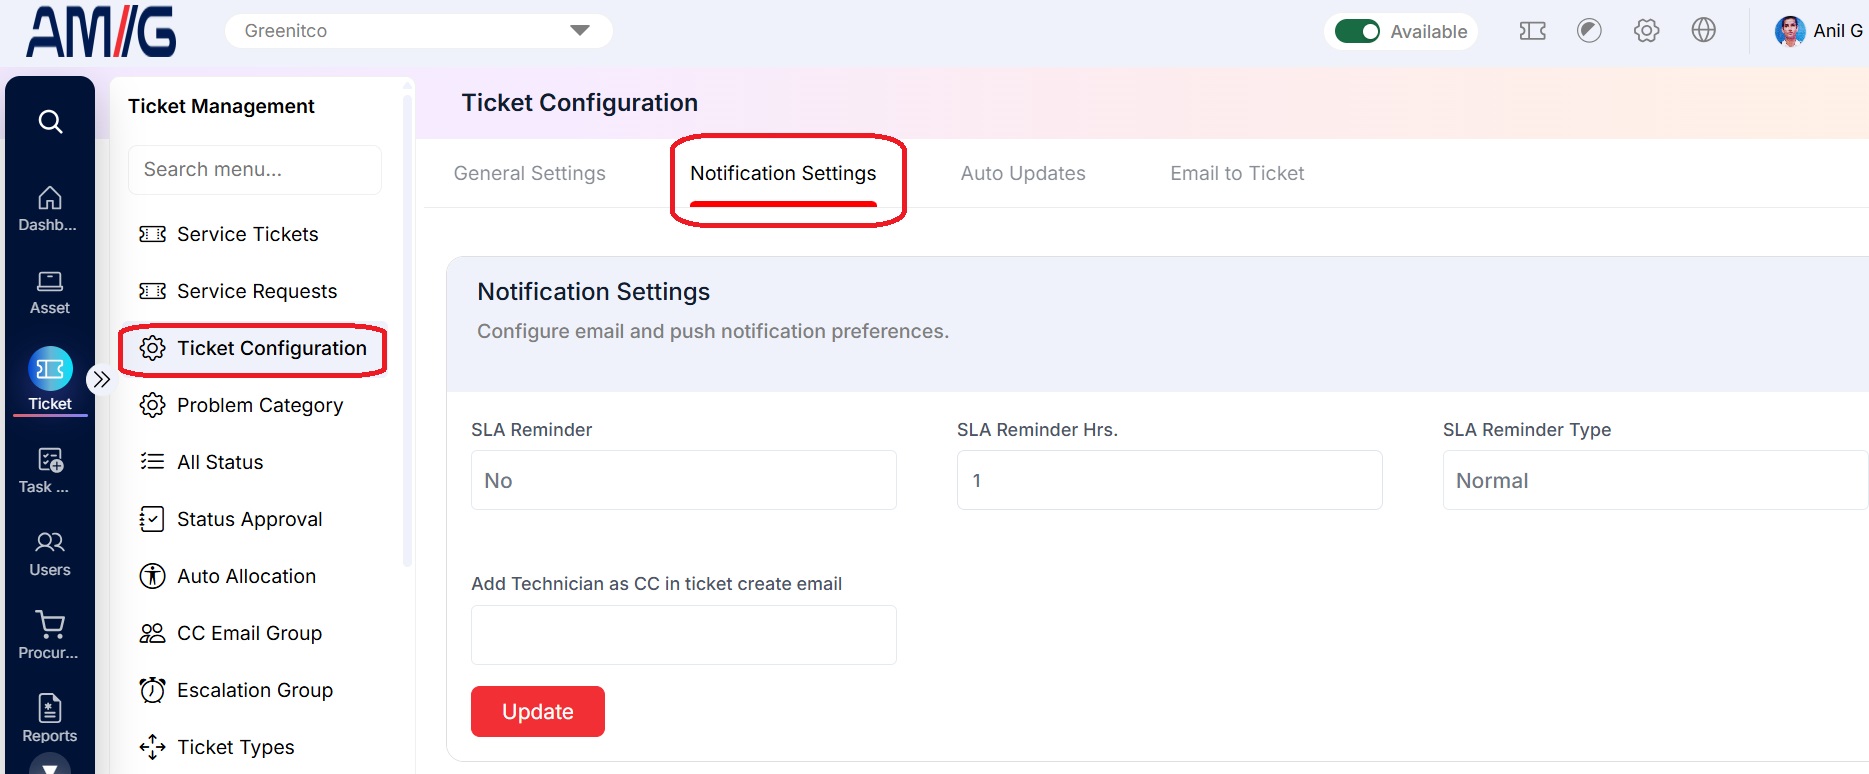Click the theme contrast icon in header
This screenshot has width=1869, height=774.
click(x=1589, y=31)
